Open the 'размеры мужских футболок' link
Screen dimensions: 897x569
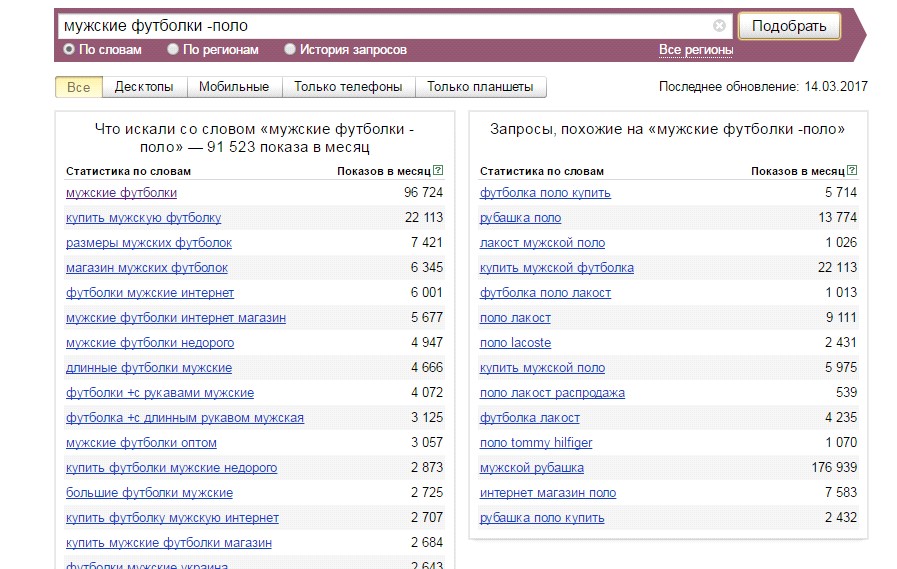coord(149,243)
